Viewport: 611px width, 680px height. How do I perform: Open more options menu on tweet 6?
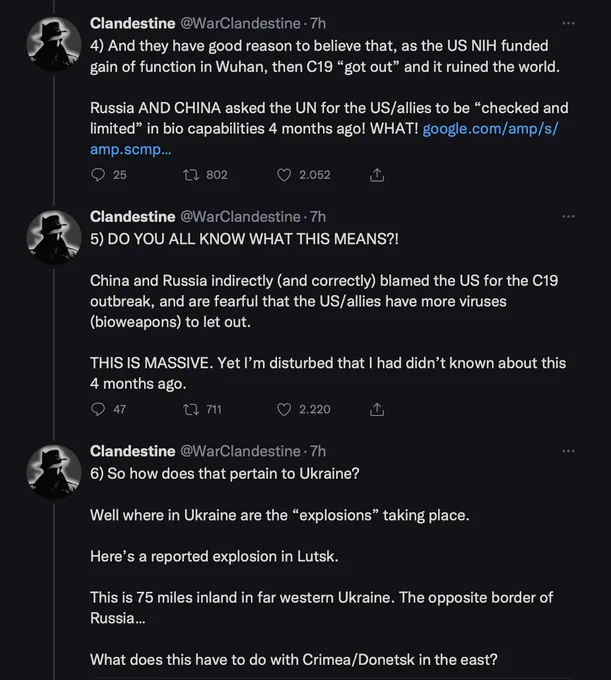[x=568, y=451]
